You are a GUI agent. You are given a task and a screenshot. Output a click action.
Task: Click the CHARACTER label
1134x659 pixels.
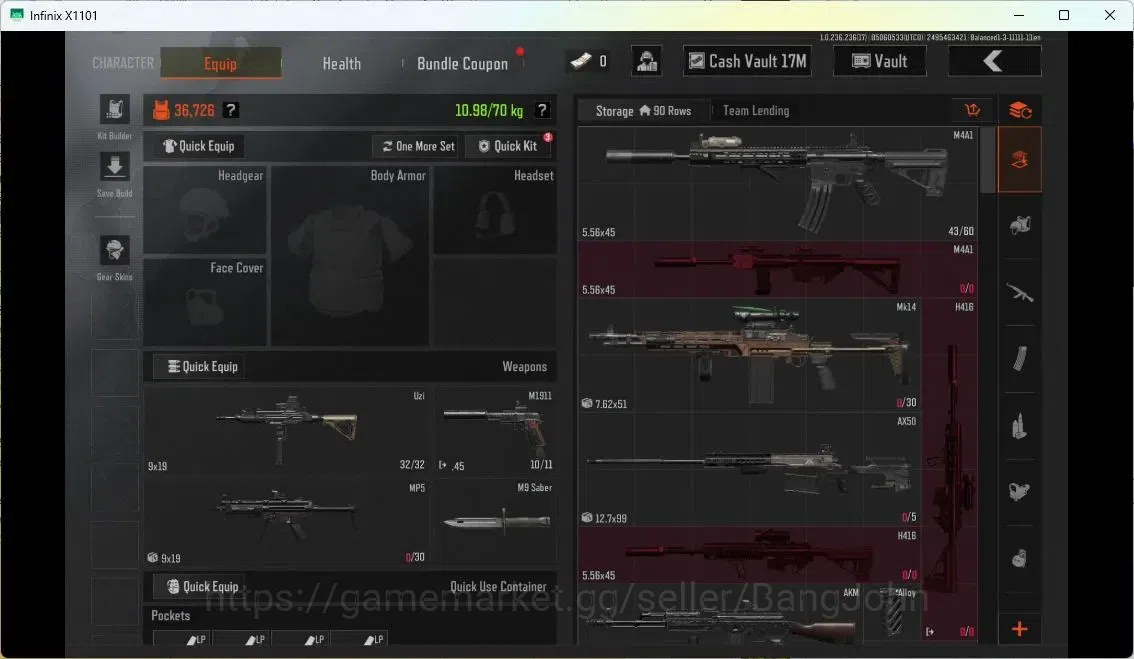pyautogui.click(x=123, y=63)
